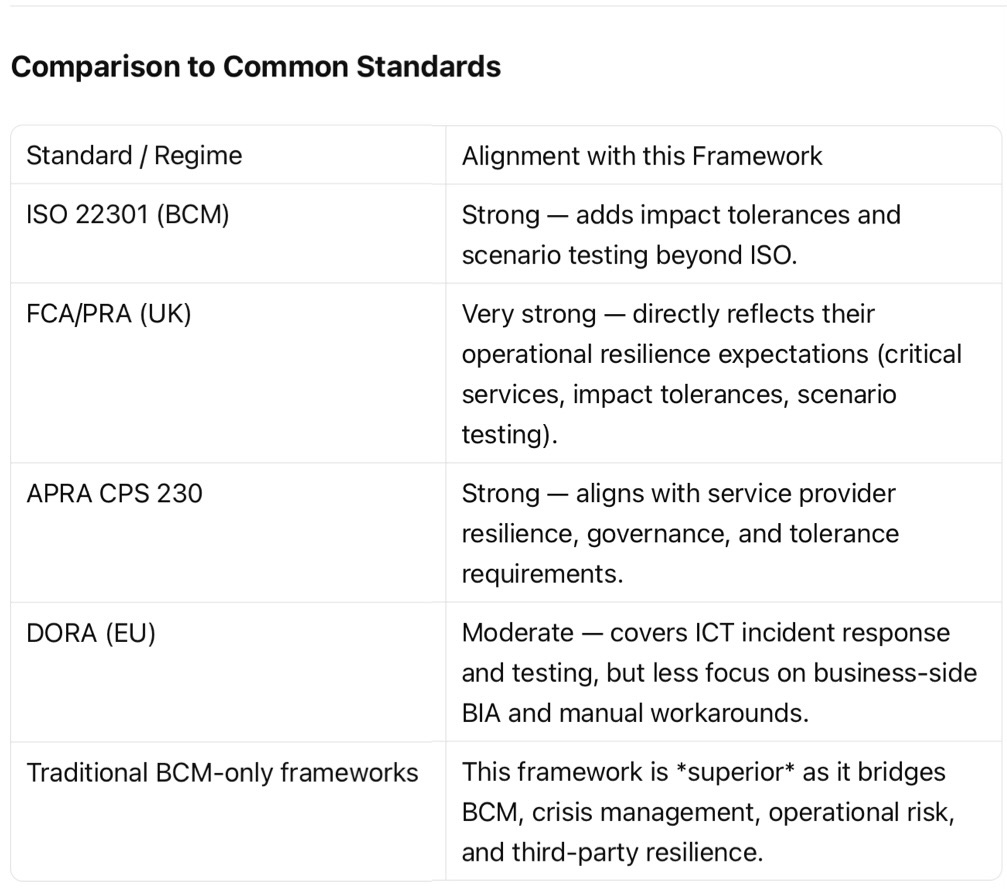The image size is (1007, 889).
Task: Click the word 'requirements.' in the APRA row
Action: point(541,574)
